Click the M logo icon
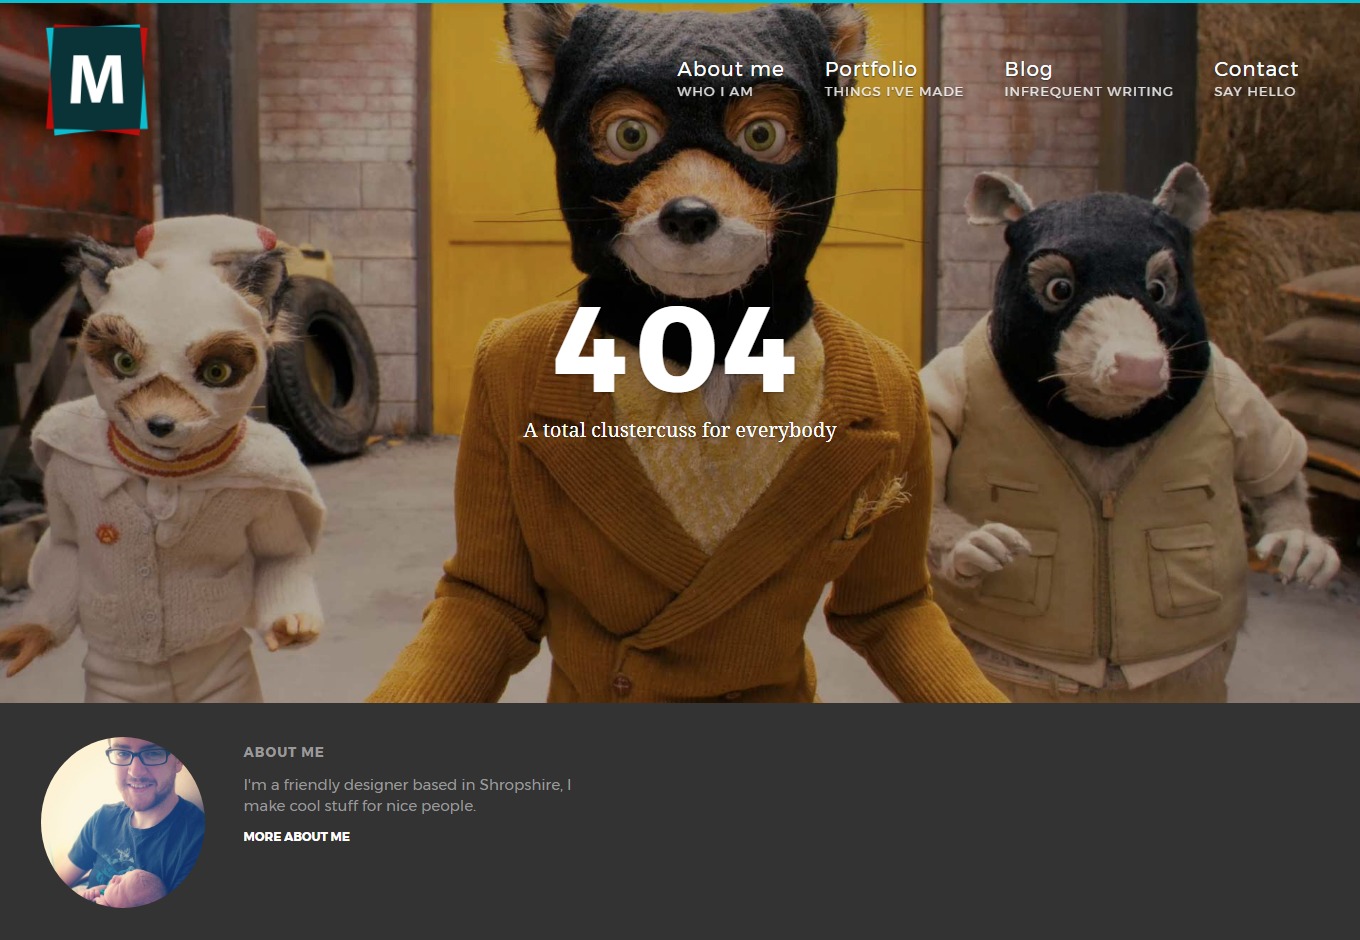 [x=97, y=79]
